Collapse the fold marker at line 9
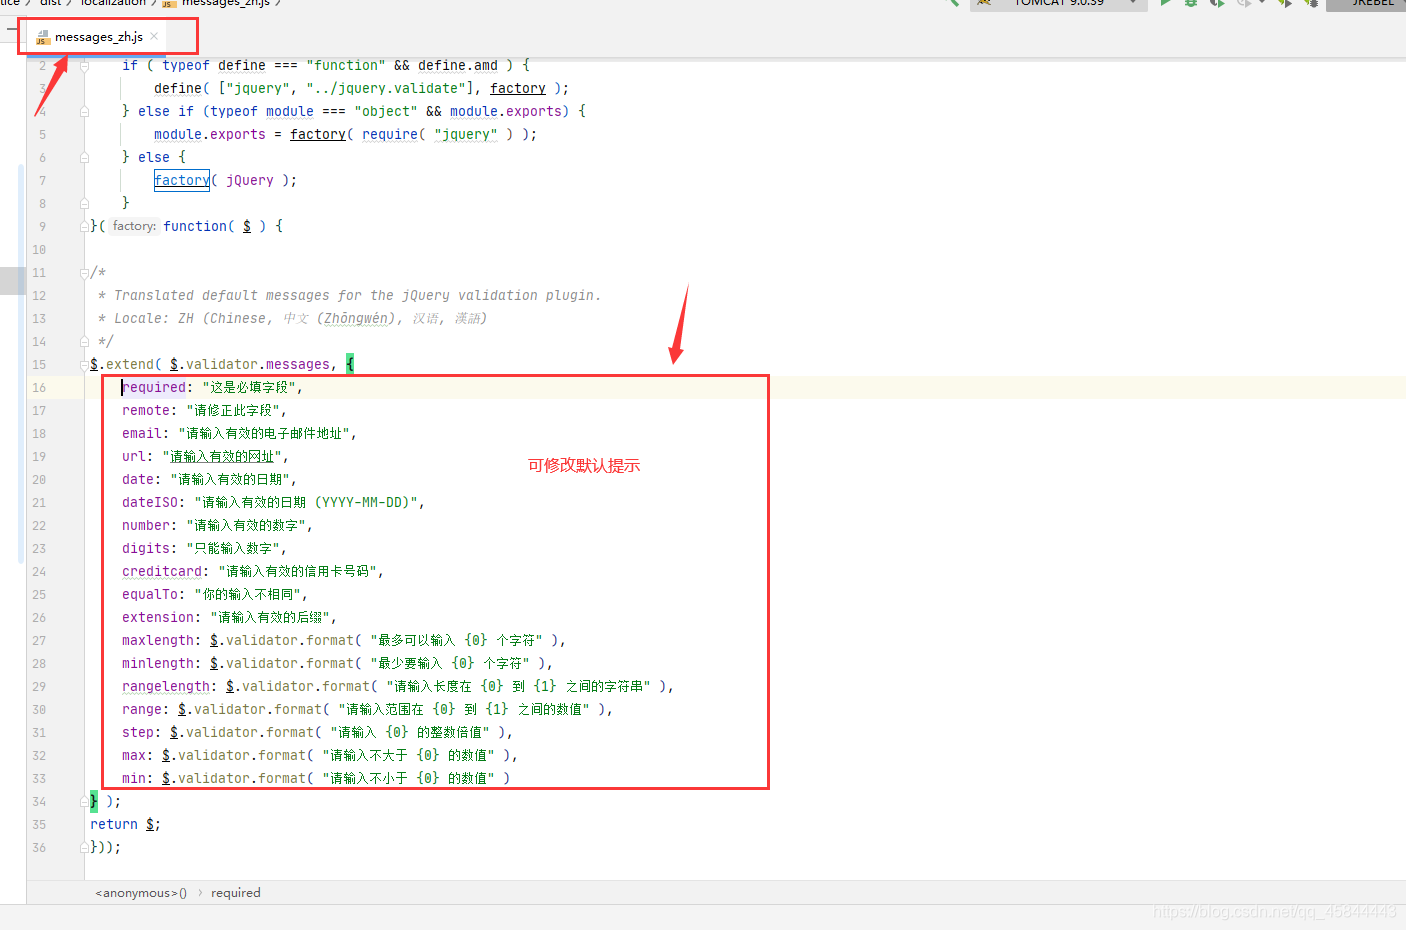 85,227
